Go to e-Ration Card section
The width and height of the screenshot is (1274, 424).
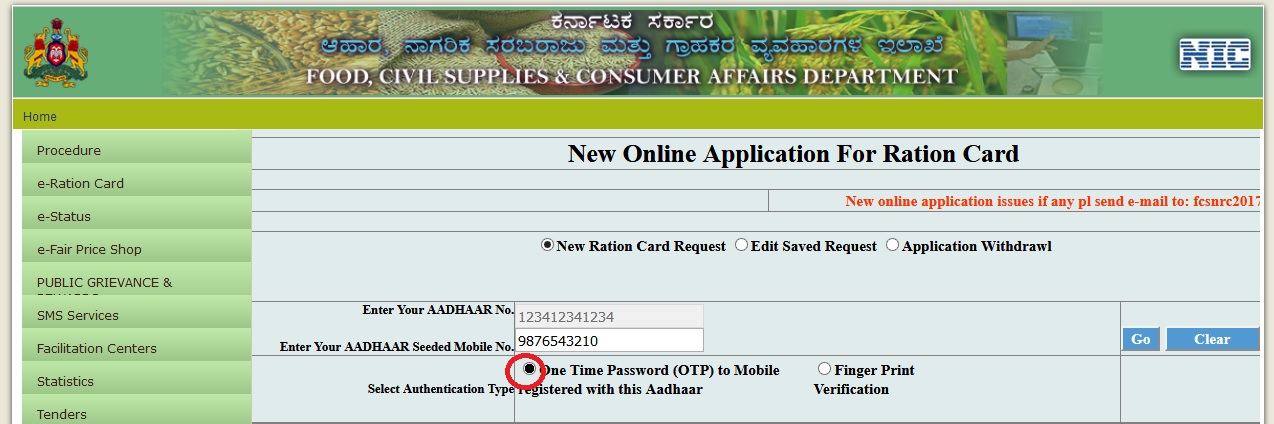(80, 183)
